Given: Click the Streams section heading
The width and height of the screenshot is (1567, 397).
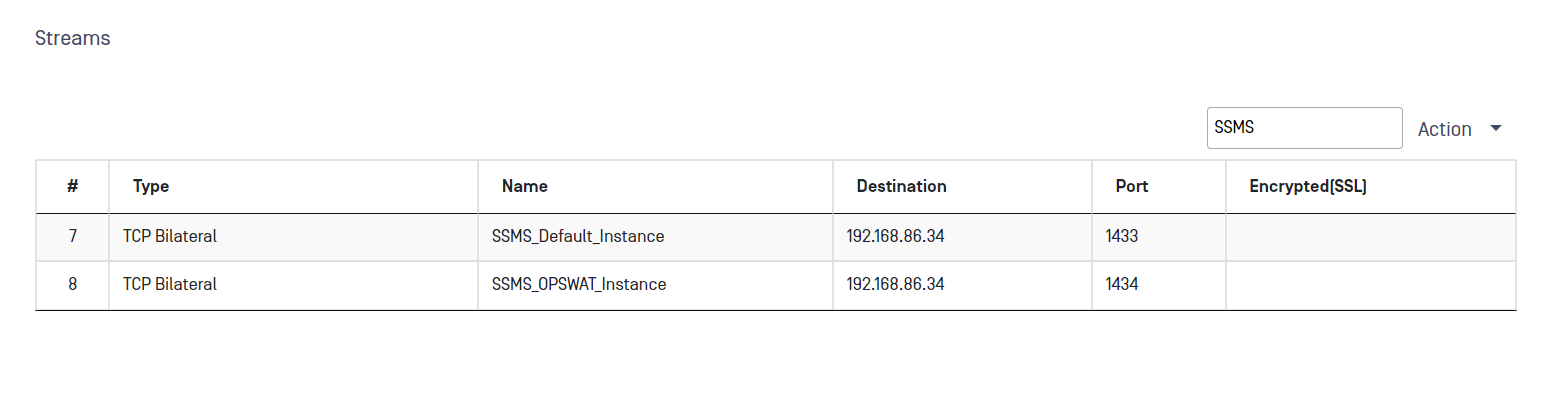Looking at the screenshot, I should 72,39.
